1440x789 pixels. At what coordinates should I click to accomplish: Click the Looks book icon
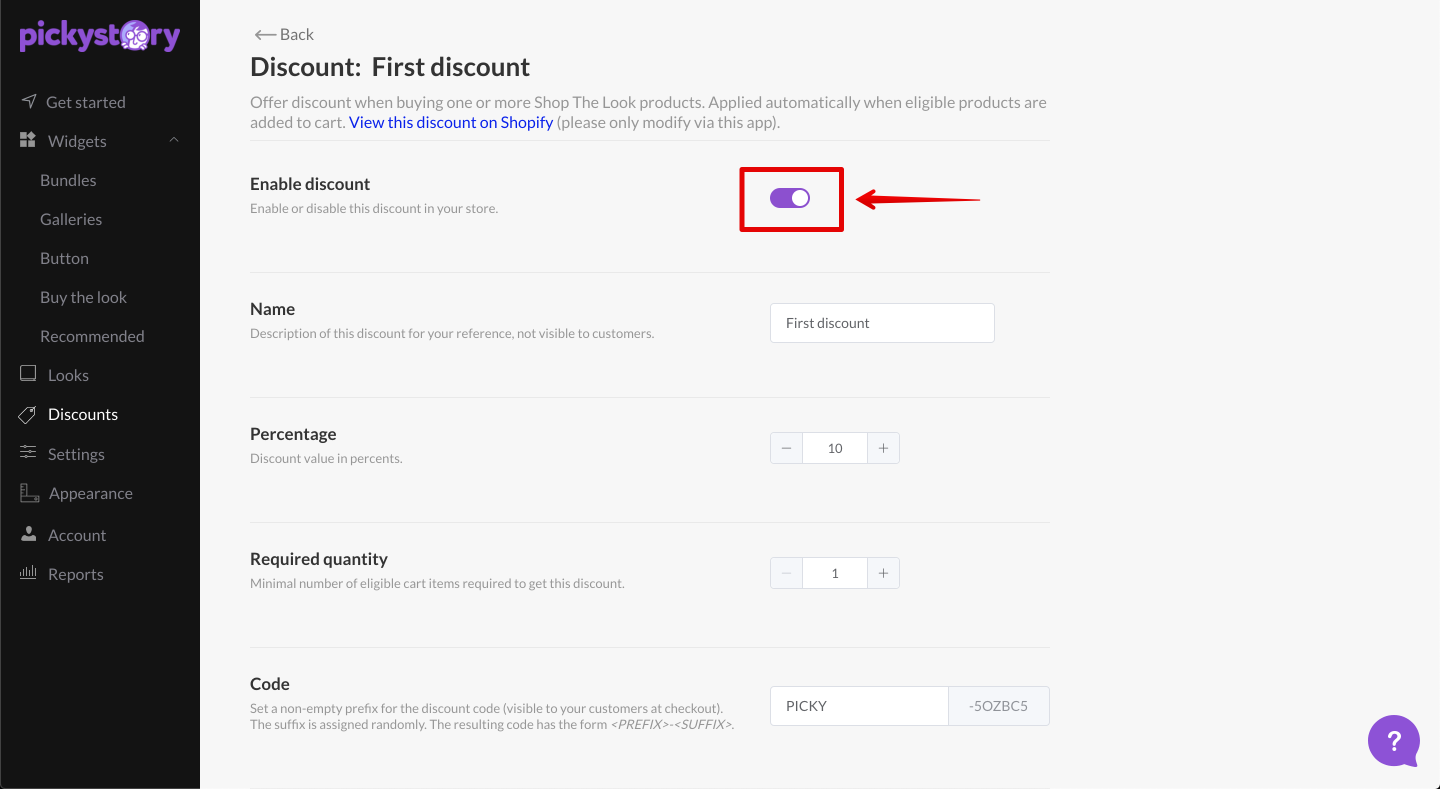pyautogui.click(x=28, y=374)
